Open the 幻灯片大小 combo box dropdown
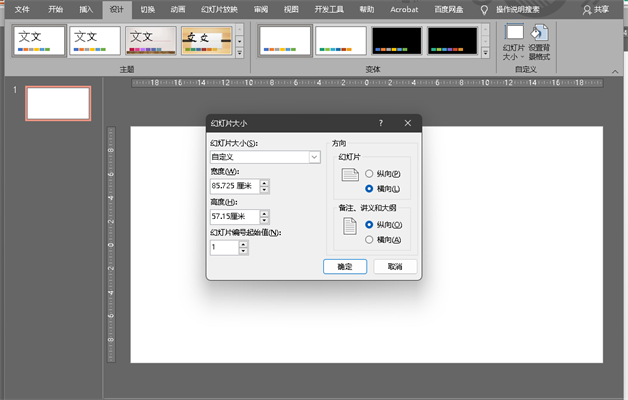Viewport: 628px width, 400px height. pyautogui.click(x=314, y=157)
